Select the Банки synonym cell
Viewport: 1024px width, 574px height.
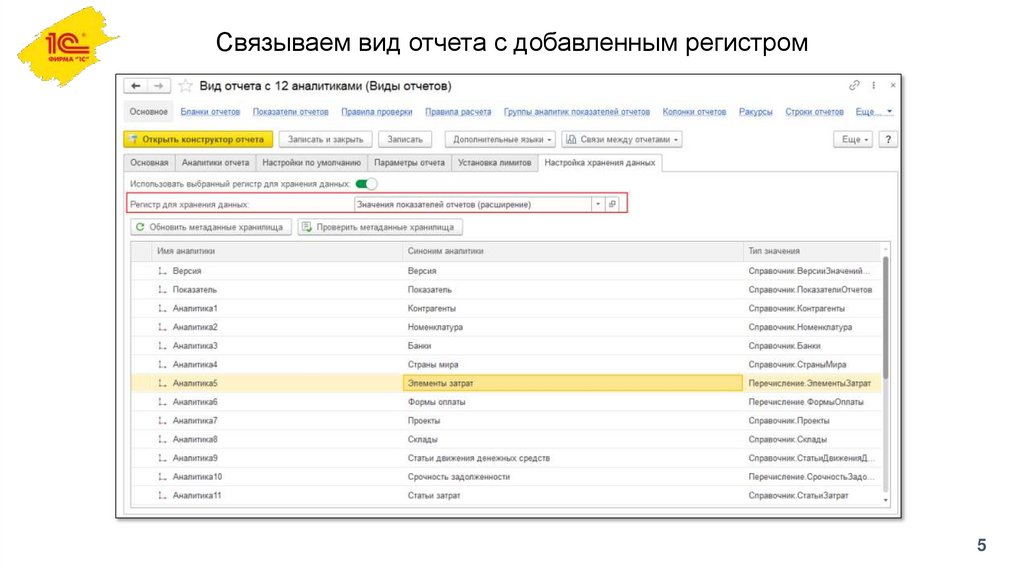[573, 346]
